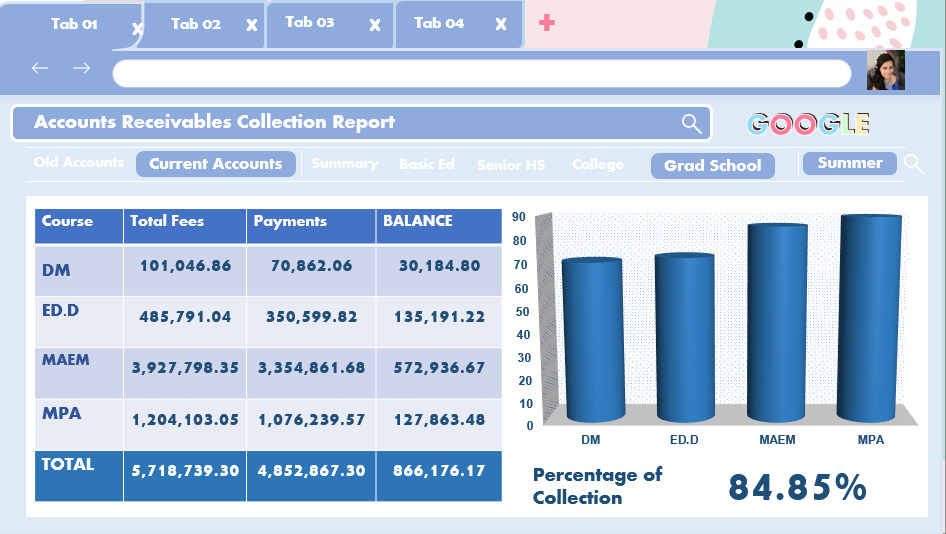Click payments value 1,076,239.57
The height and width of the screenshot is (534, 946).
311,419
